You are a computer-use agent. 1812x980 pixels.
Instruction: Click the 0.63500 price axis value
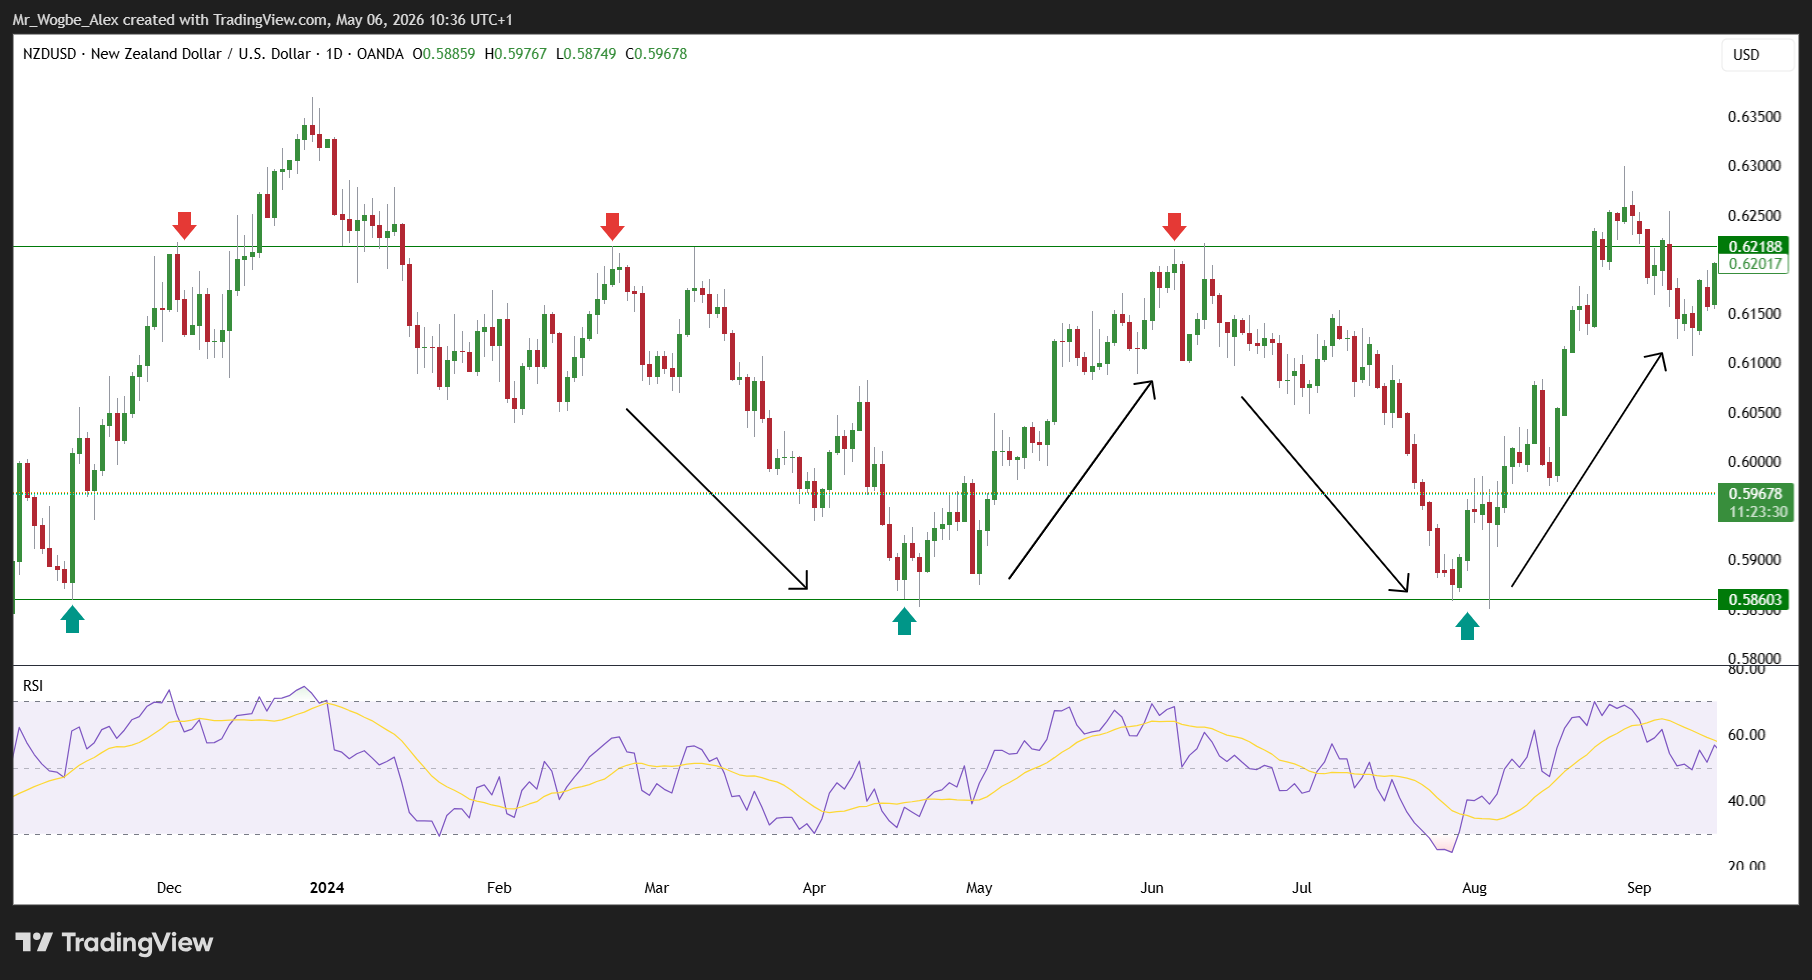click(x=1754, y=117)
